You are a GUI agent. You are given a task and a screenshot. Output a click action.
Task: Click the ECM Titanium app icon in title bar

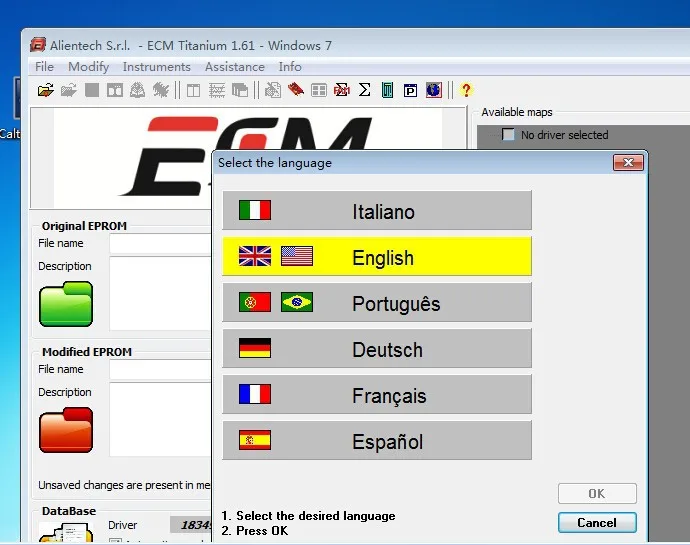(x=38, y=45)
